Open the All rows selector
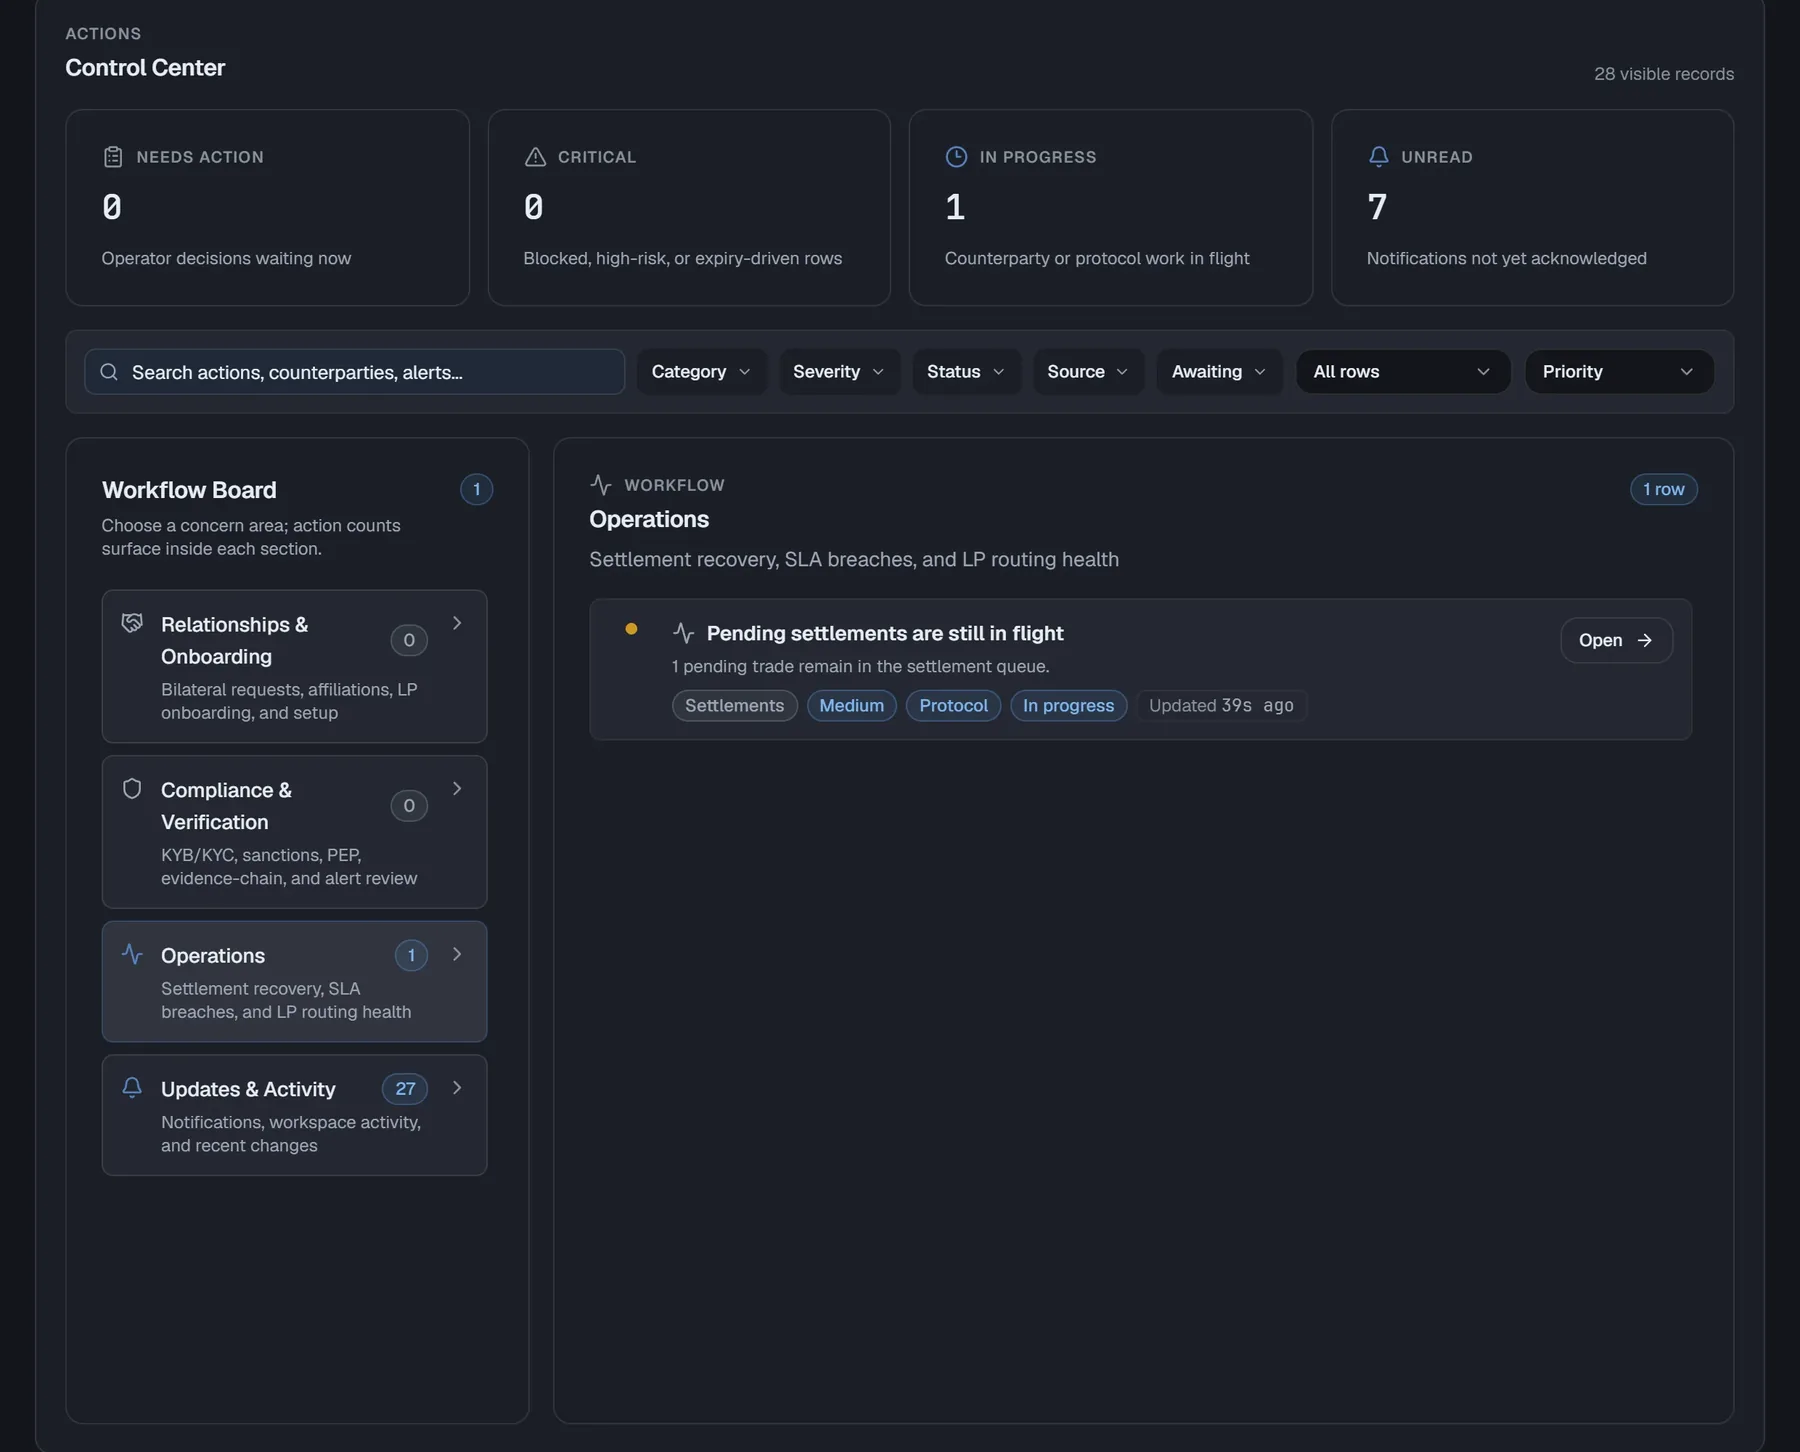This screenshot has width=1800, height=1452. click(x=1403, y=372)
